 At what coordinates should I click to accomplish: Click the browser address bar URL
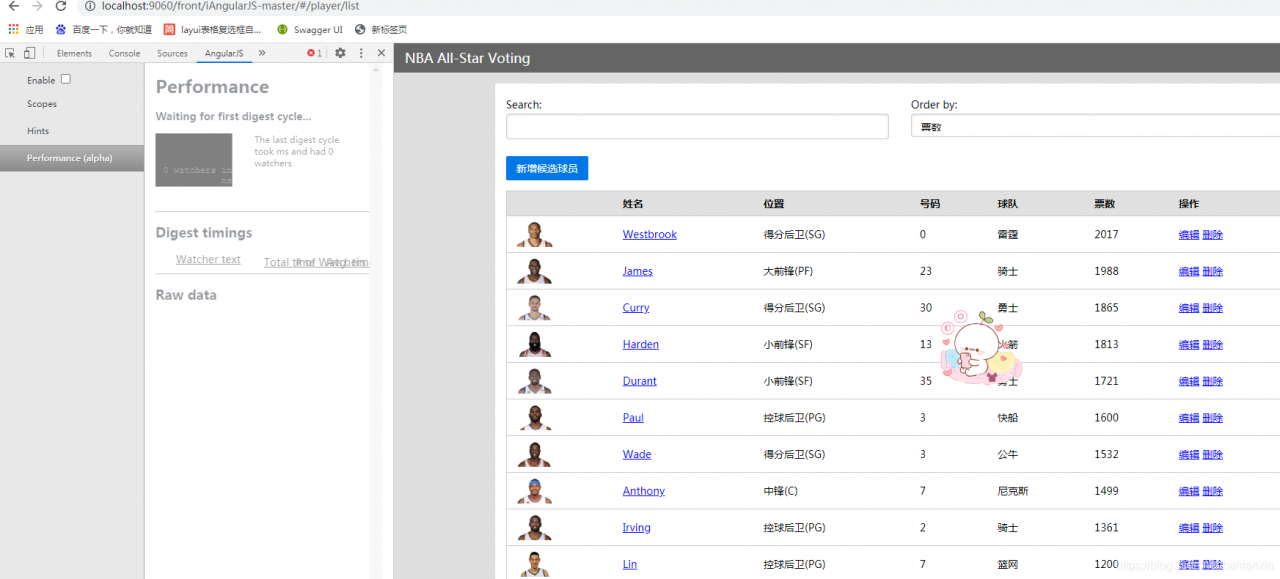click(x=231, y=6)
